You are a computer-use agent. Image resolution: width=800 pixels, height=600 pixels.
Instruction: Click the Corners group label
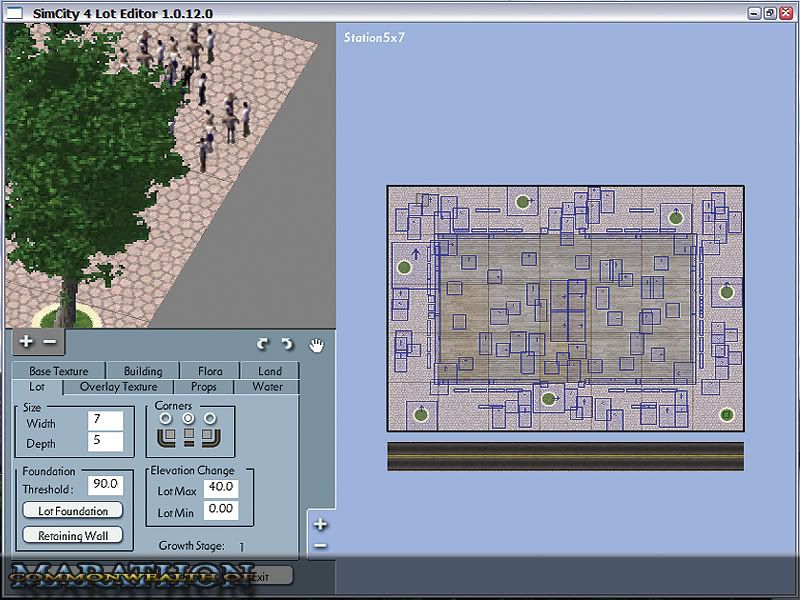pyautogui.click(x=173, y=406)
